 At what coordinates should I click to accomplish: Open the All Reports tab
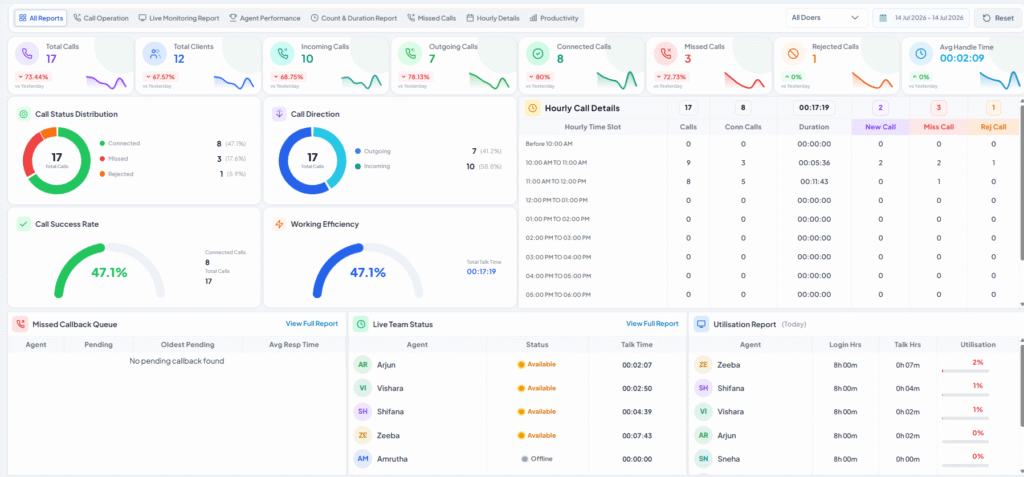pyautogui.click(x=40, y=18)
